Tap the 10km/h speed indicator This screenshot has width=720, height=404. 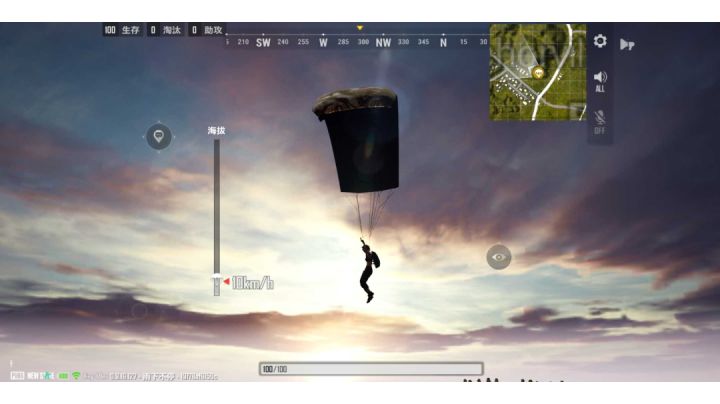click(x=252, y=283)
